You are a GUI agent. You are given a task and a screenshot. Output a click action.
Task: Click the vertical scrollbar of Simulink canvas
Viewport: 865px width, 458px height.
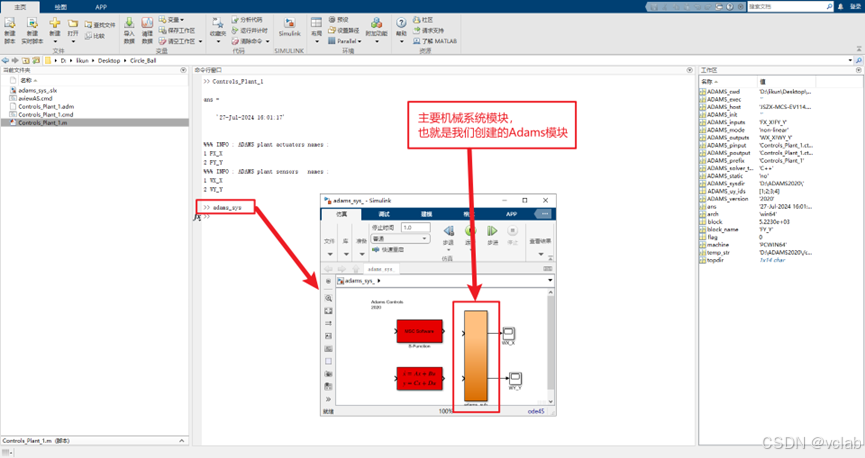[550, 347]
